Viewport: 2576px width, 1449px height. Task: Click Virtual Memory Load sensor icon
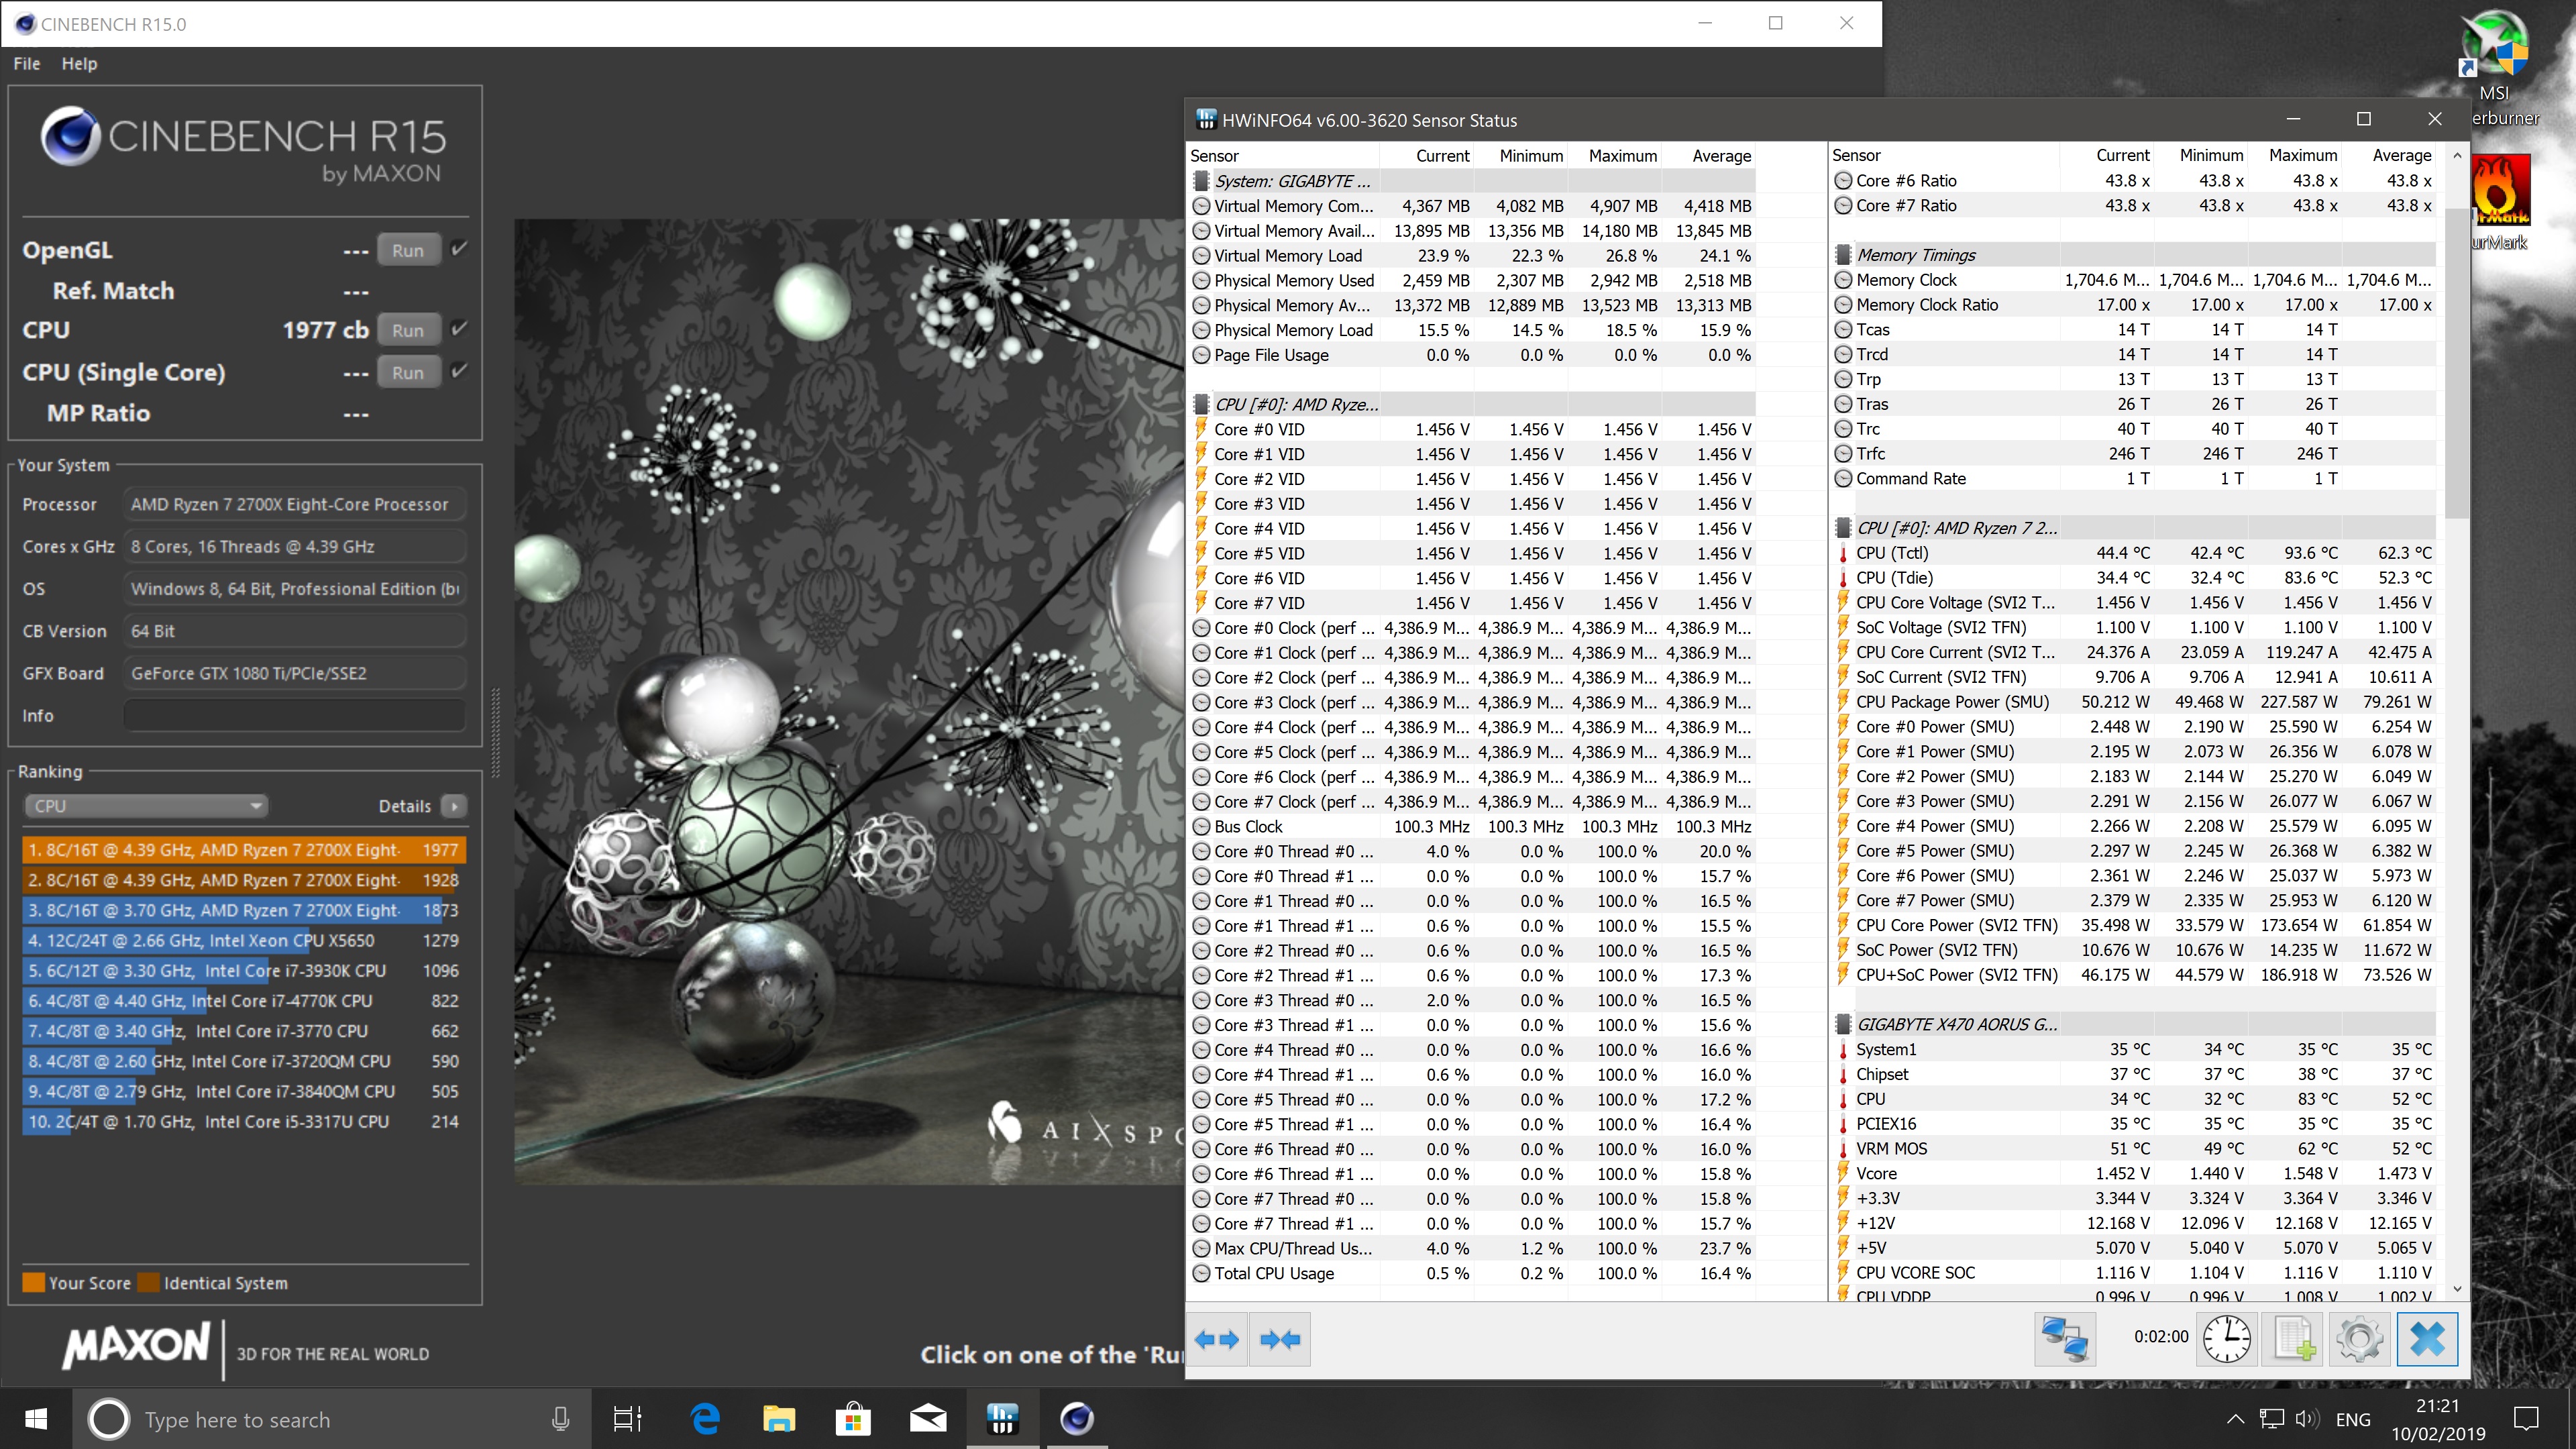[x=1201, y=256]
